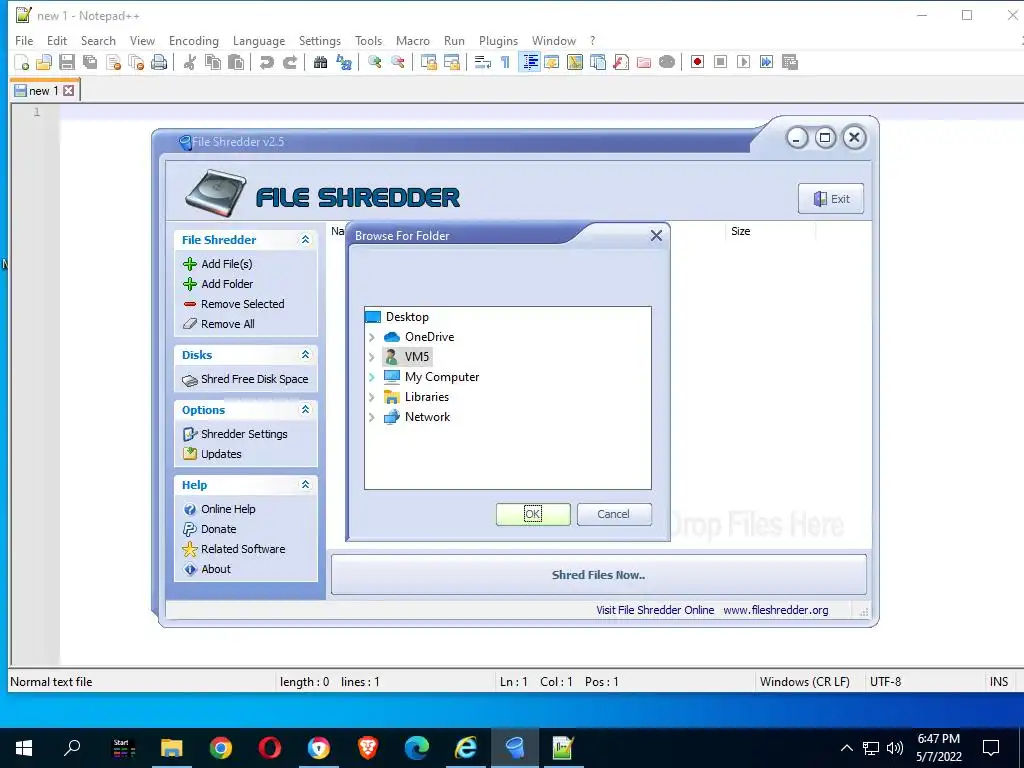Viewport: 1024px width, 768px height.
Task: Click the Save Recorded Macro icon
Action: [790, 62]
